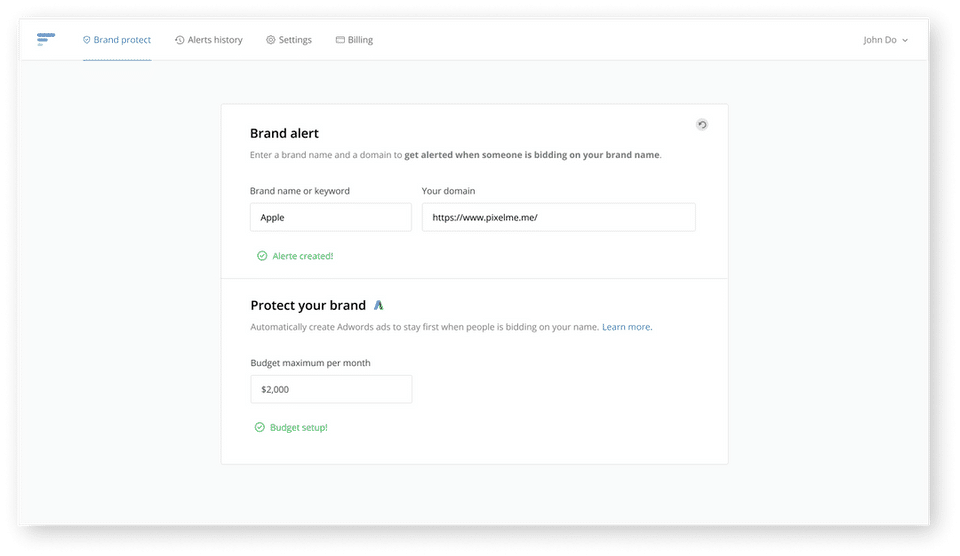
Task: Expand the John Do user menu
Action: point(885,40)
